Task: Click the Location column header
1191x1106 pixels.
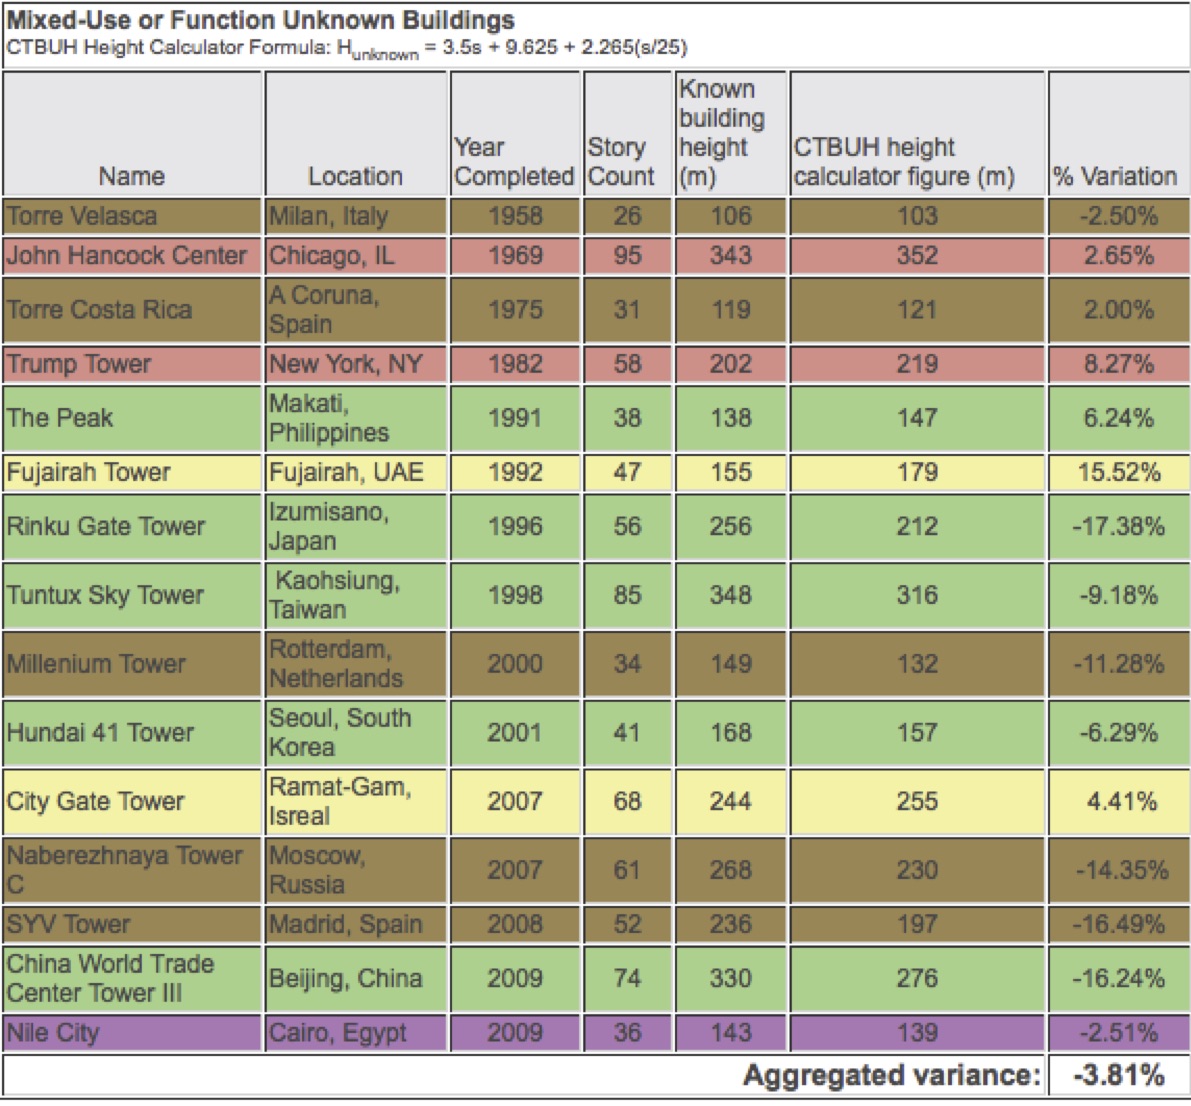Action: tap(355, 176)
